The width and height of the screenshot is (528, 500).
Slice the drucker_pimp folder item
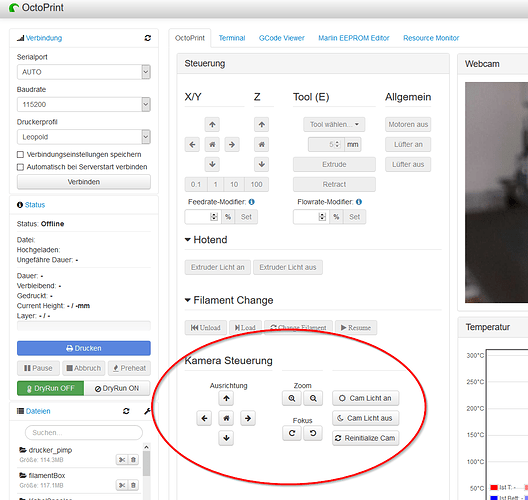122,460
